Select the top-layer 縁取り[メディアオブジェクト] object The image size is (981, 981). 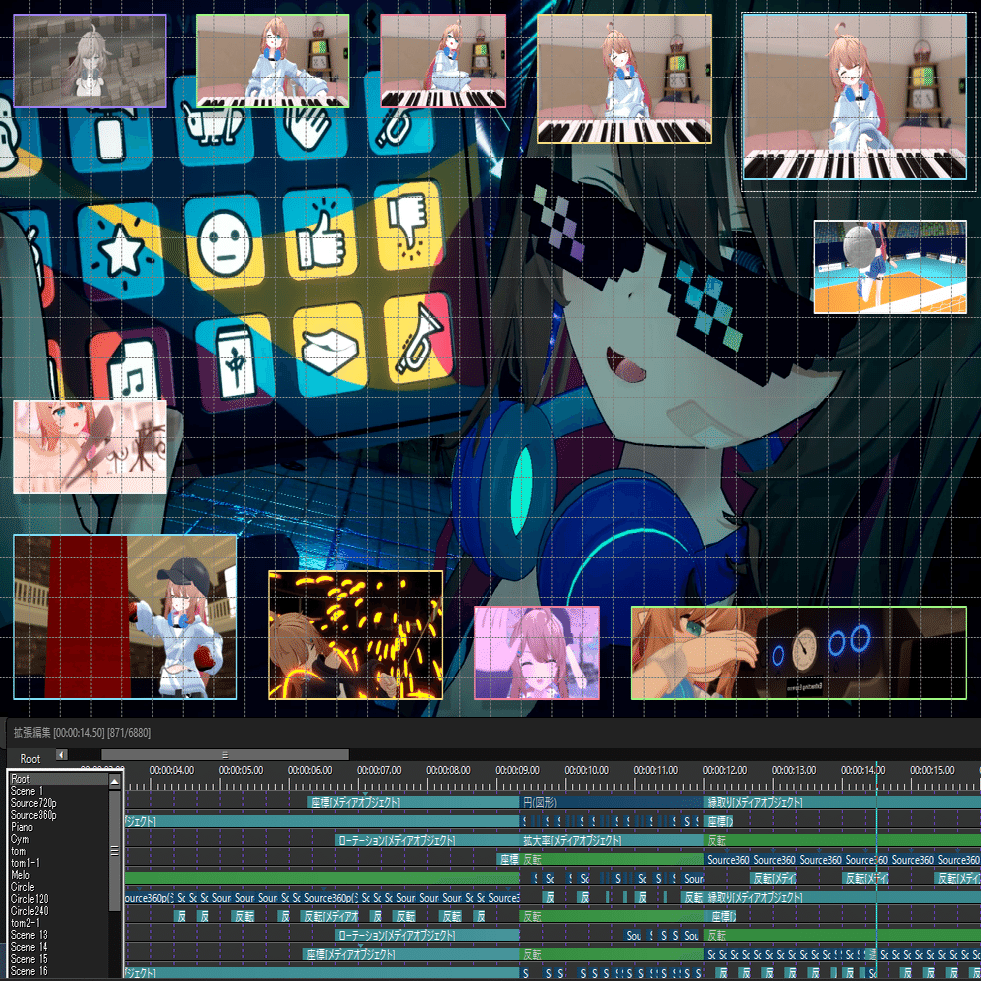click(842, 802)
